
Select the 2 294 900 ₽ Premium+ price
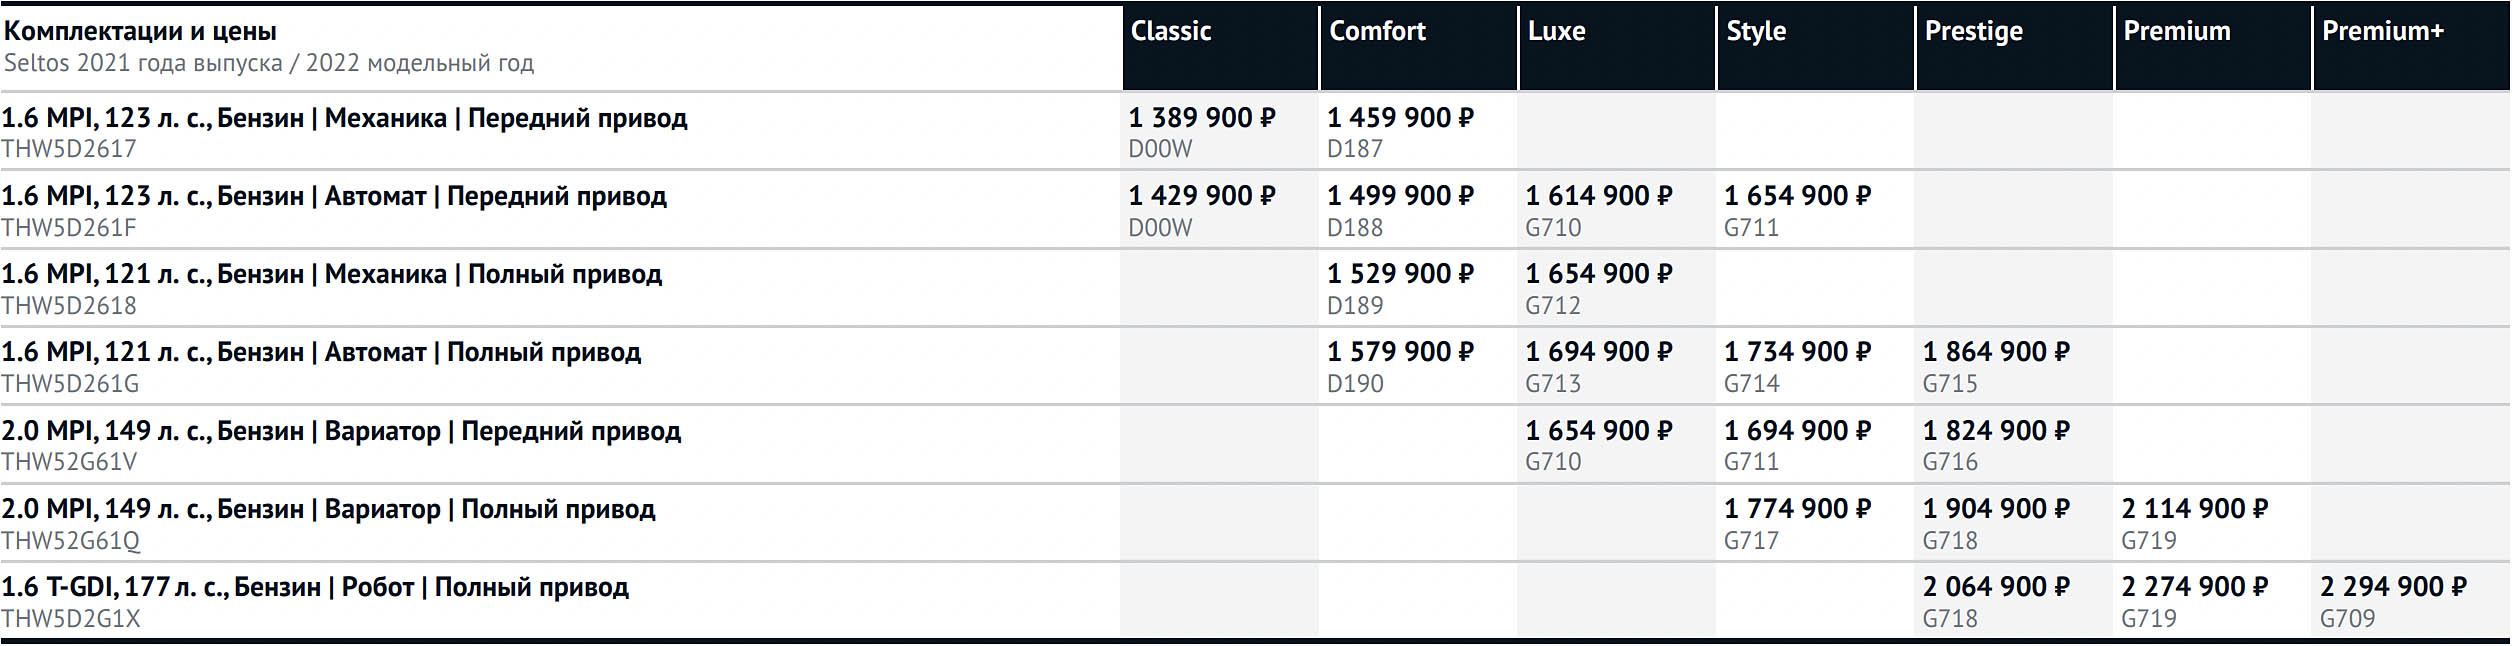coord(2393,587)
